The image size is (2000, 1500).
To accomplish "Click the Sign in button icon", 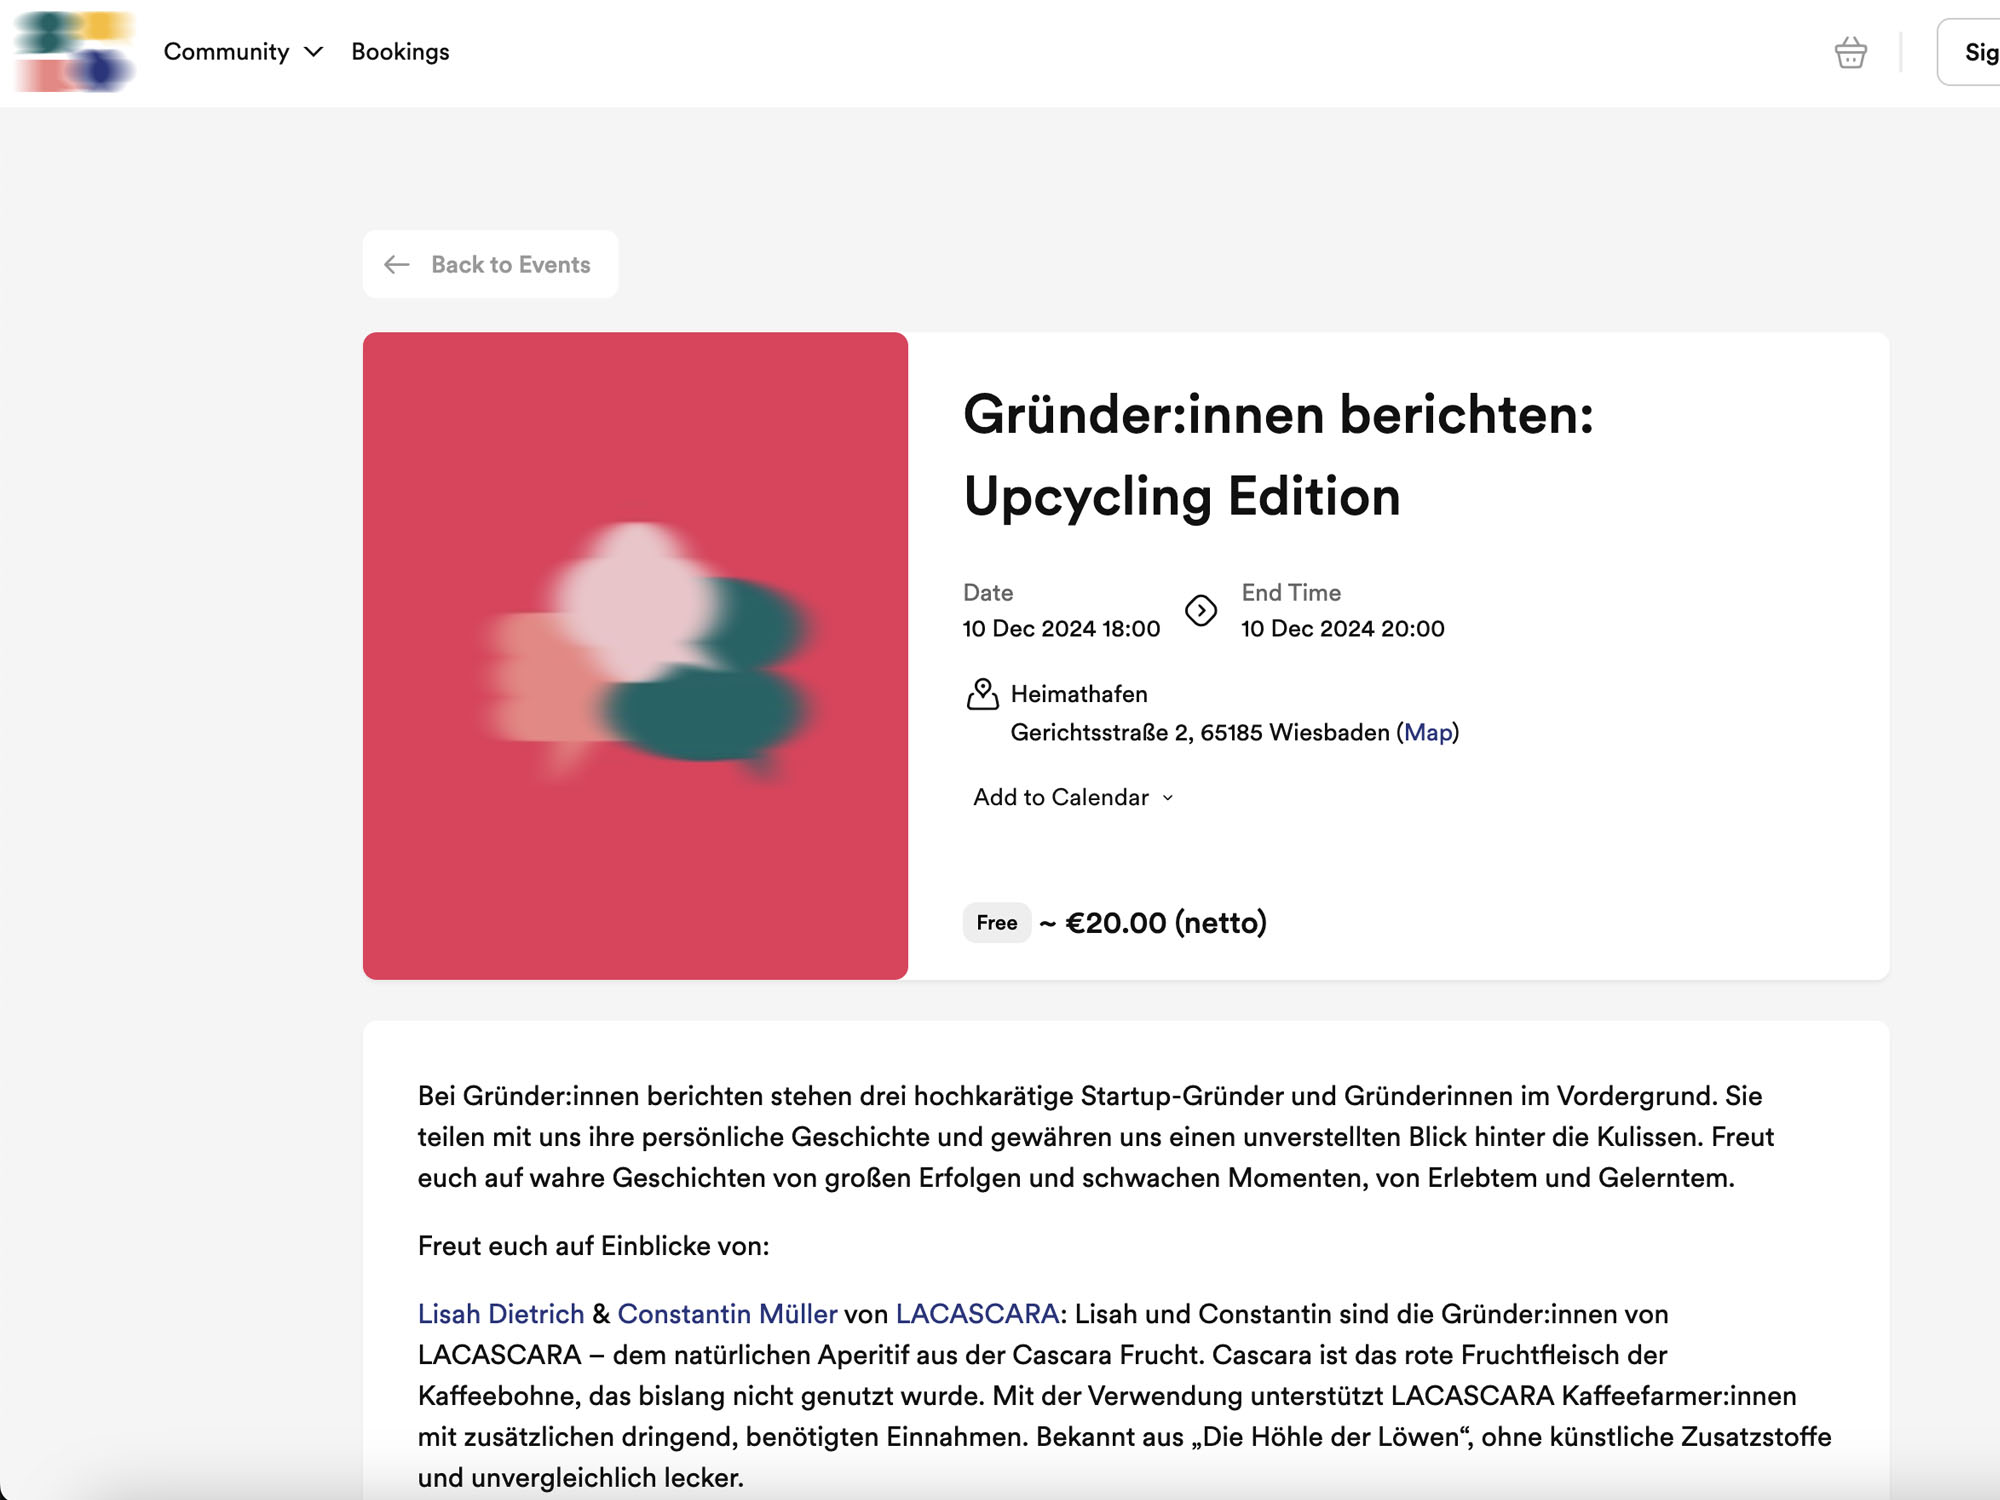I will pyautogui.click(x=1976, y=50).
